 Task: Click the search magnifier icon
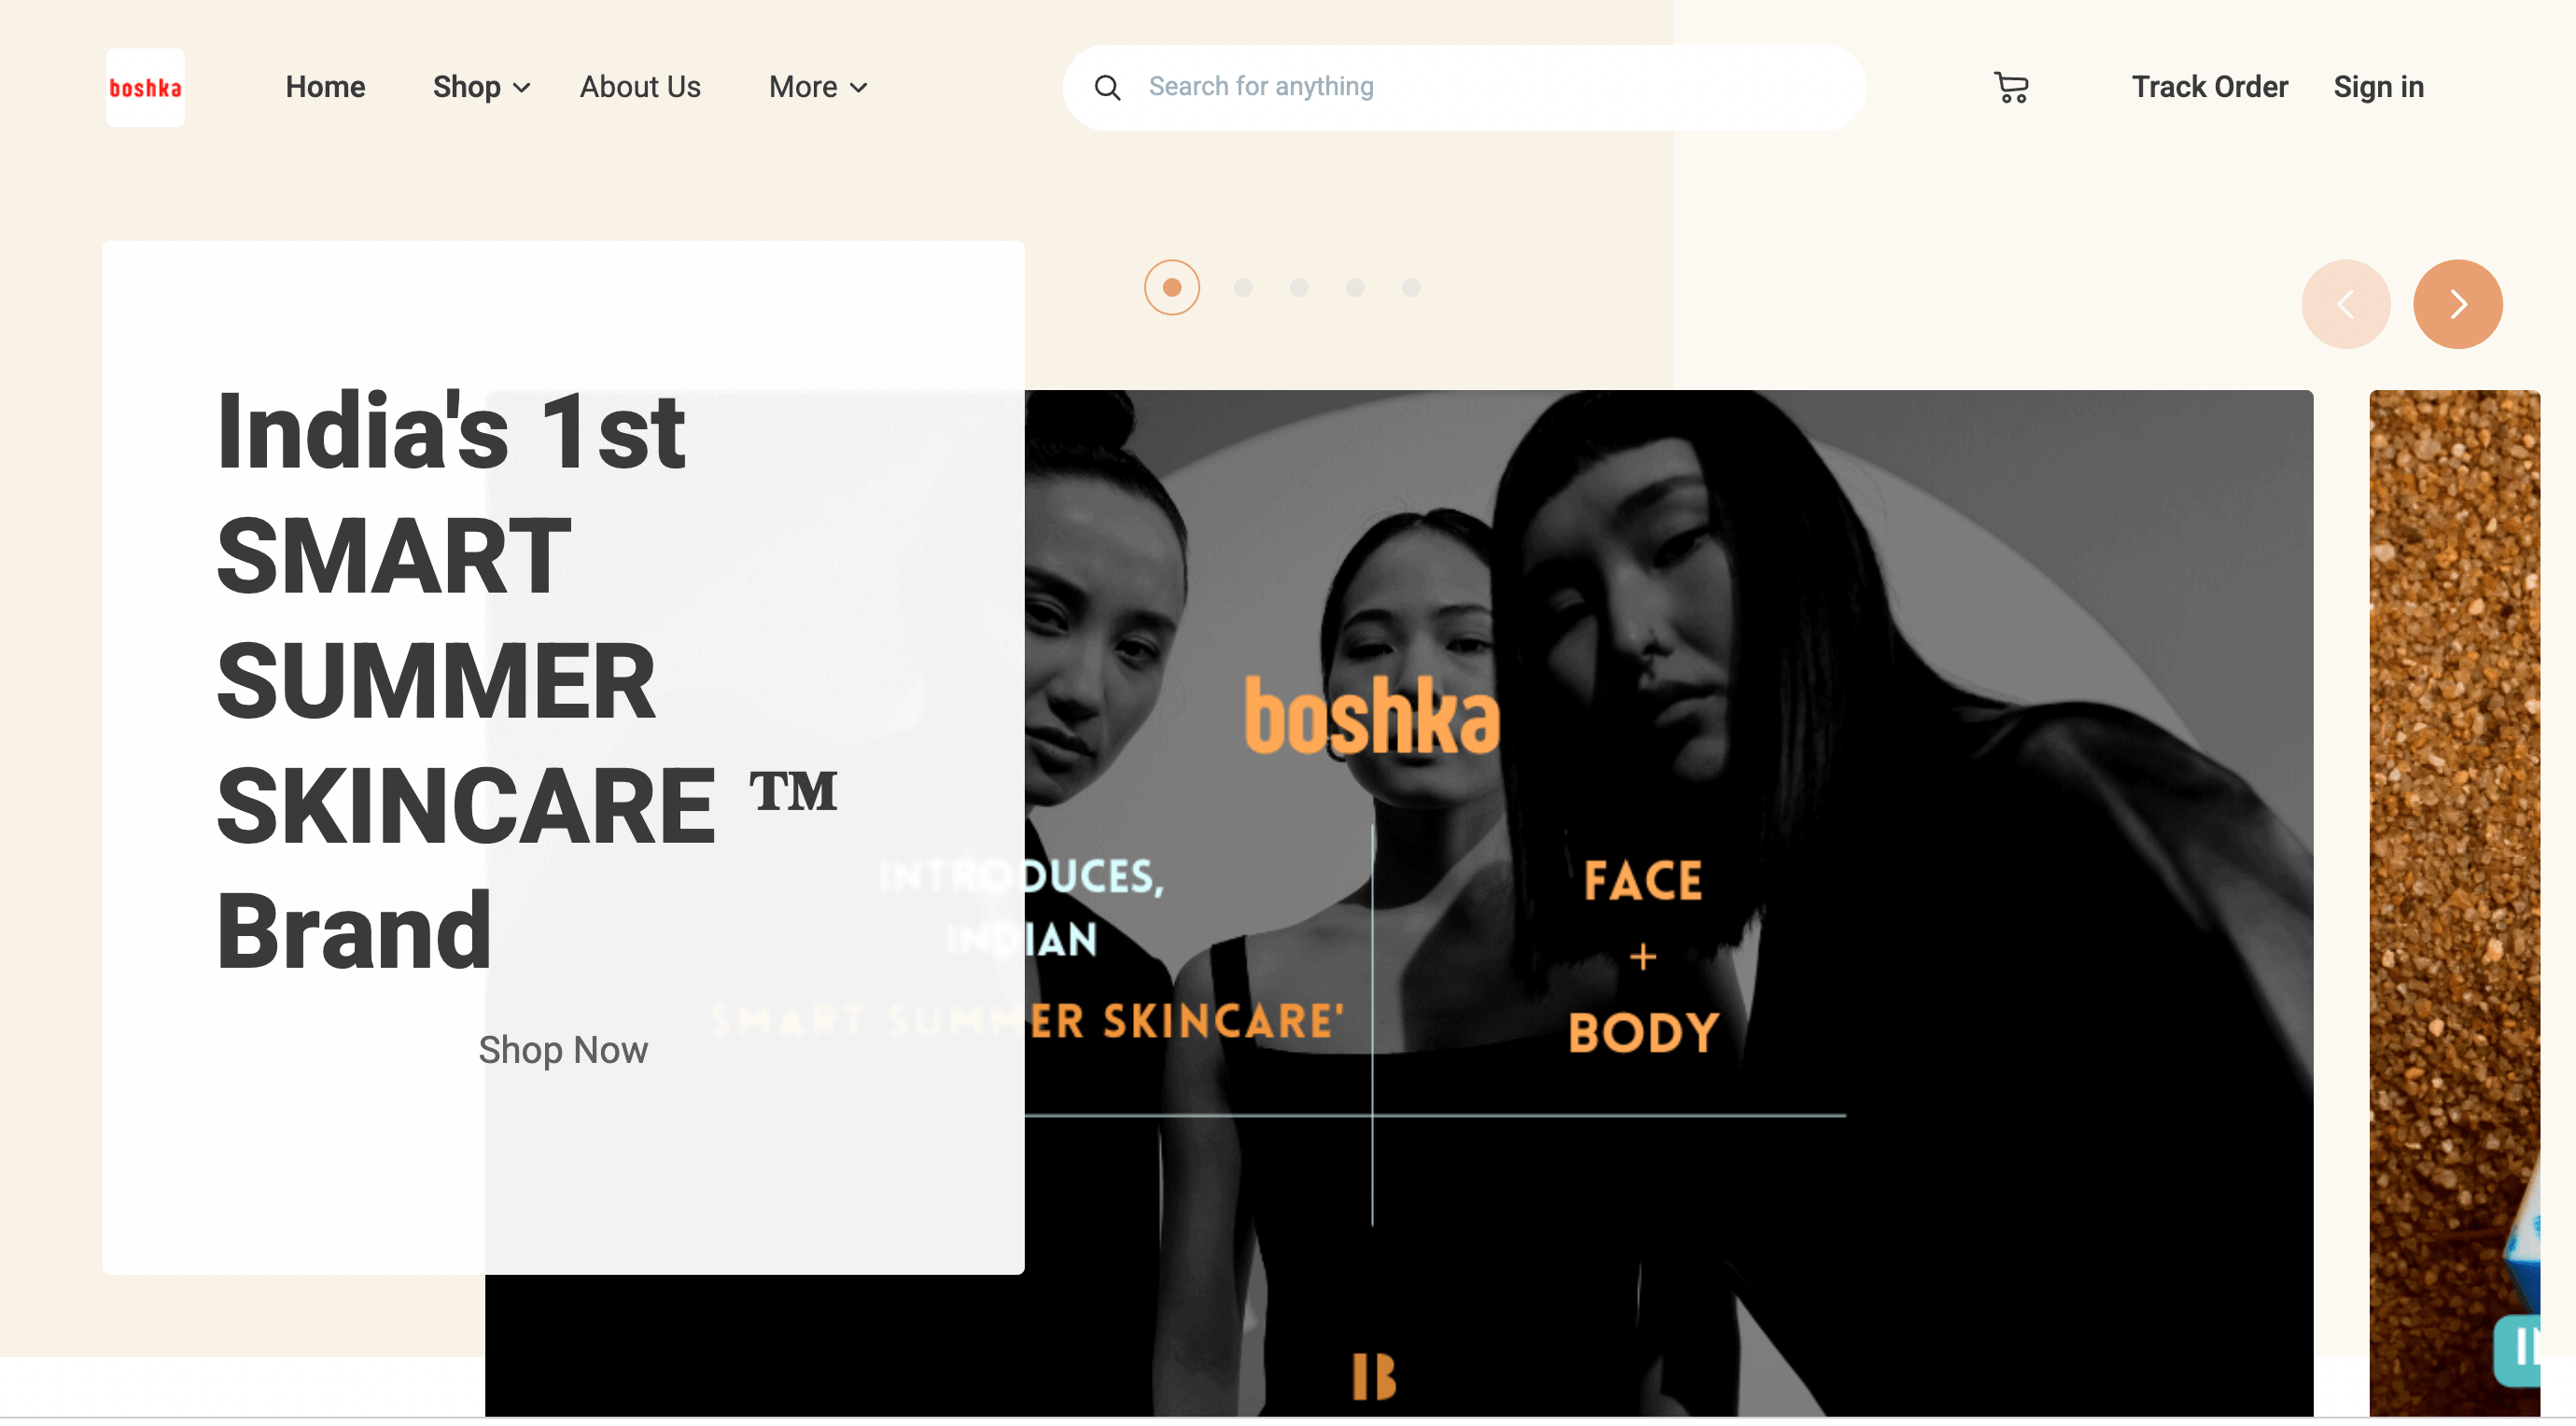click(1107, 88)
